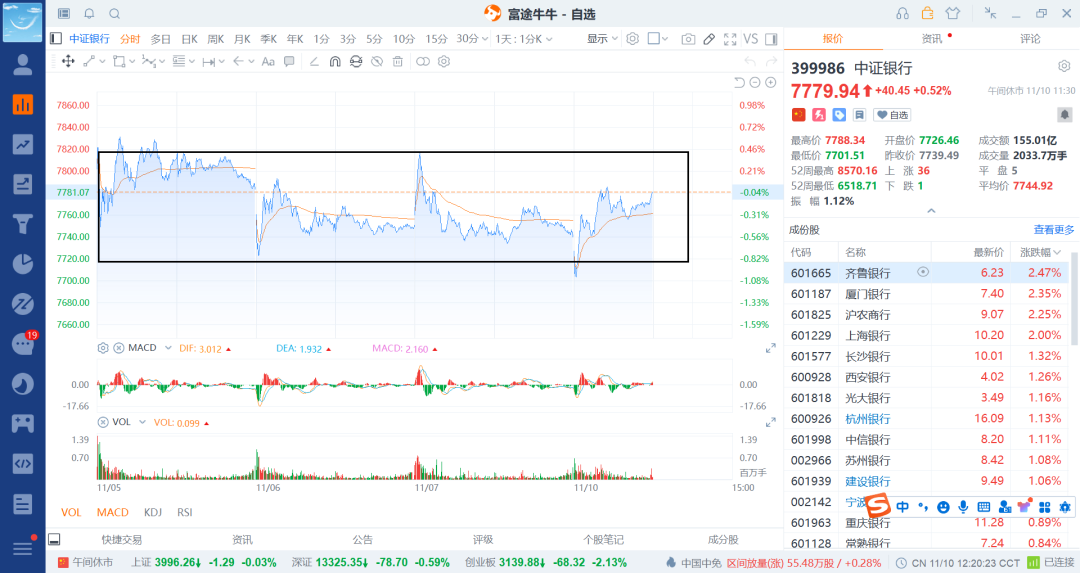
Task: Toggle hide drawings eye-slash icon
Action: [x=377, y=61]
